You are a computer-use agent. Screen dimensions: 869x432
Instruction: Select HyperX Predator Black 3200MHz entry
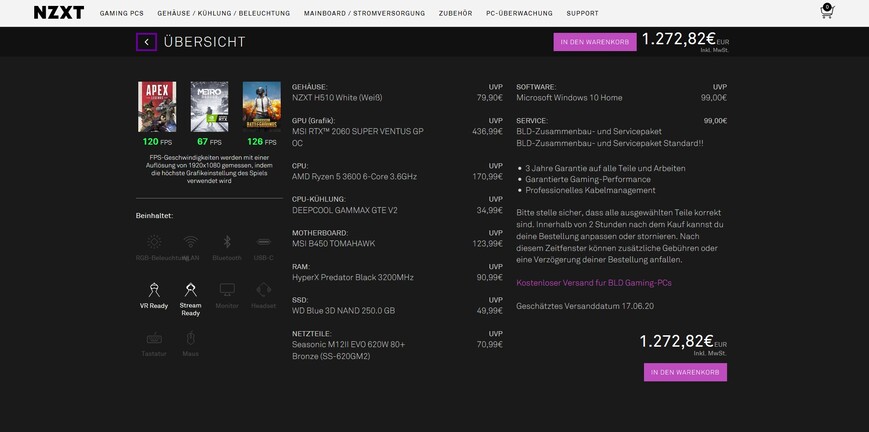[352, 277]
